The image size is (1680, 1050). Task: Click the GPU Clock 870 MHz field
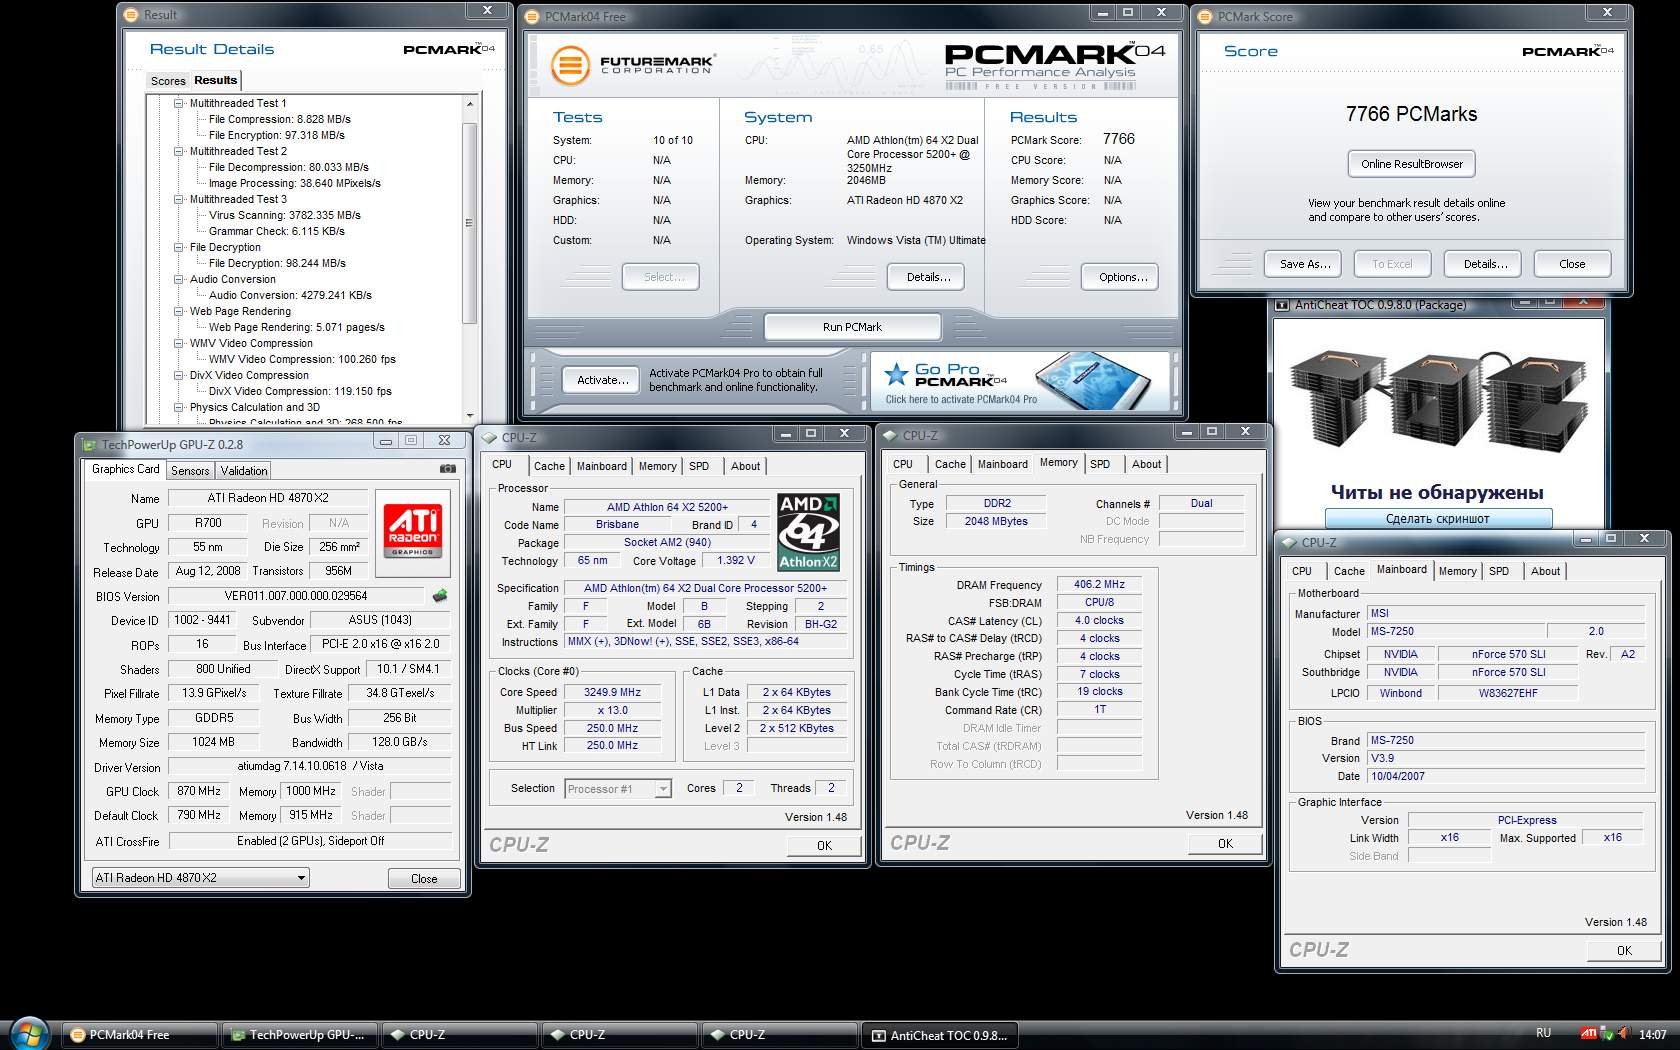tap(199, 791)
